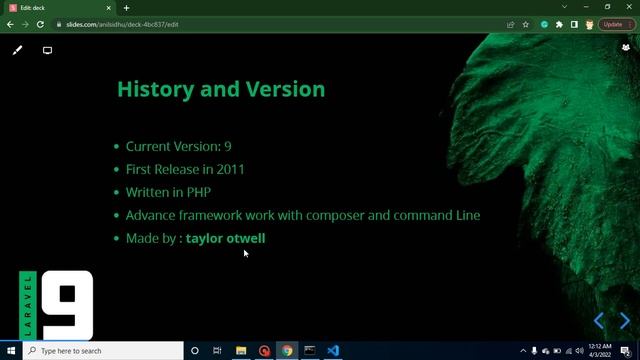Image resolution: width=640 pixels, height=360 pixels.
Task: Open the notification center icon
Action: [625, 351]
